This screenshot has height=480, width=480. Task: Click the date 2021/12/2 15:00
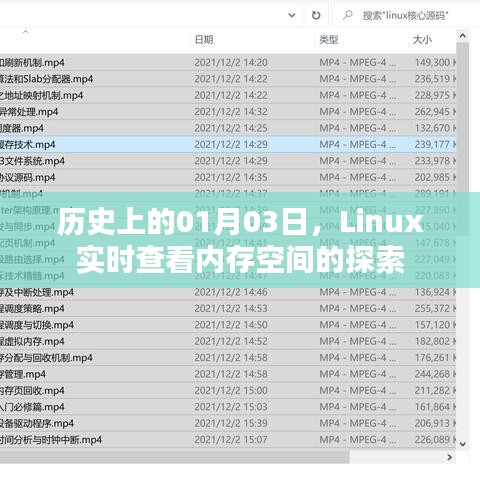[231, 391]
